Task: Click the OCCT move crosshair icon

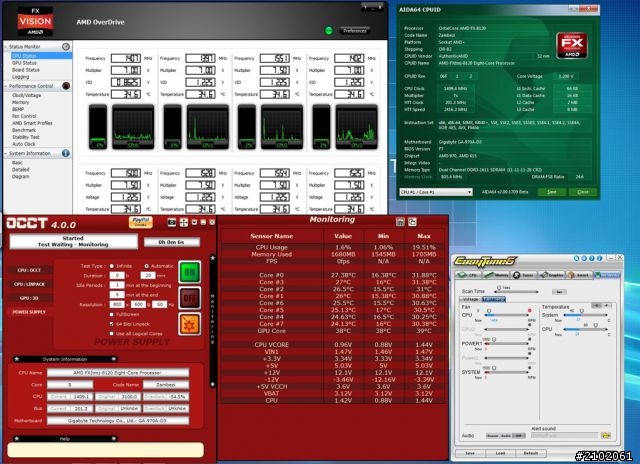Action: [184, 222]
